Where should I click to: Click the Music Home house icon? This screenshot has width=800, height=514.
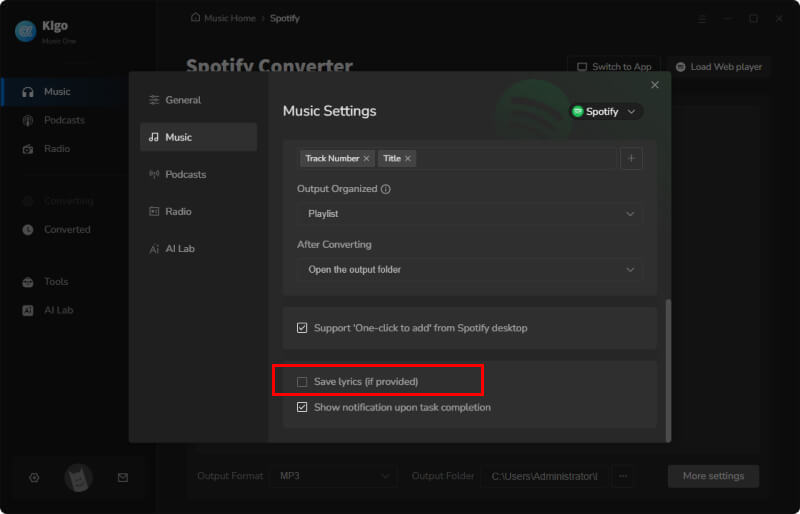[195, 18]
